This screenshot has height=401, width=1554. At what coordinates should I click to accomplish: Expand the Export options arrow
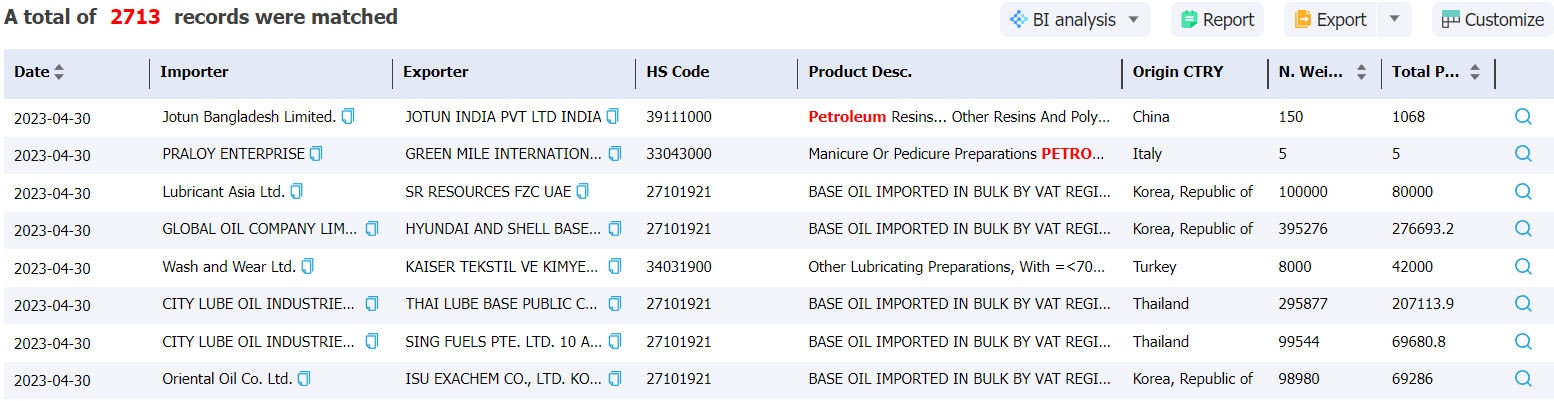point(1395,20)
